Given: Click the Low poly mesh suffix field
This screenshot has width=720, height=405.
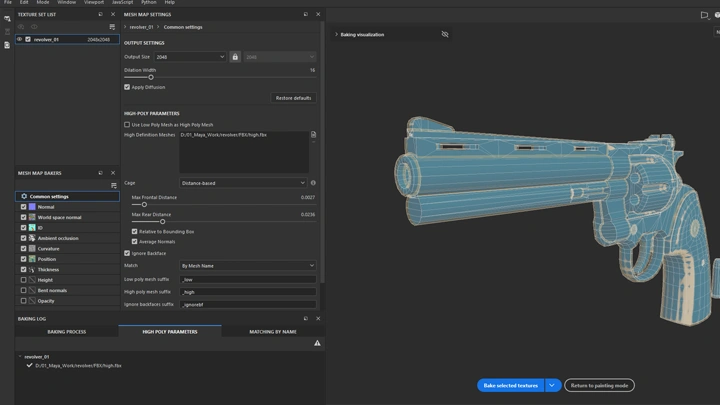Looking at the screenshot, I should tap(248, 279).
